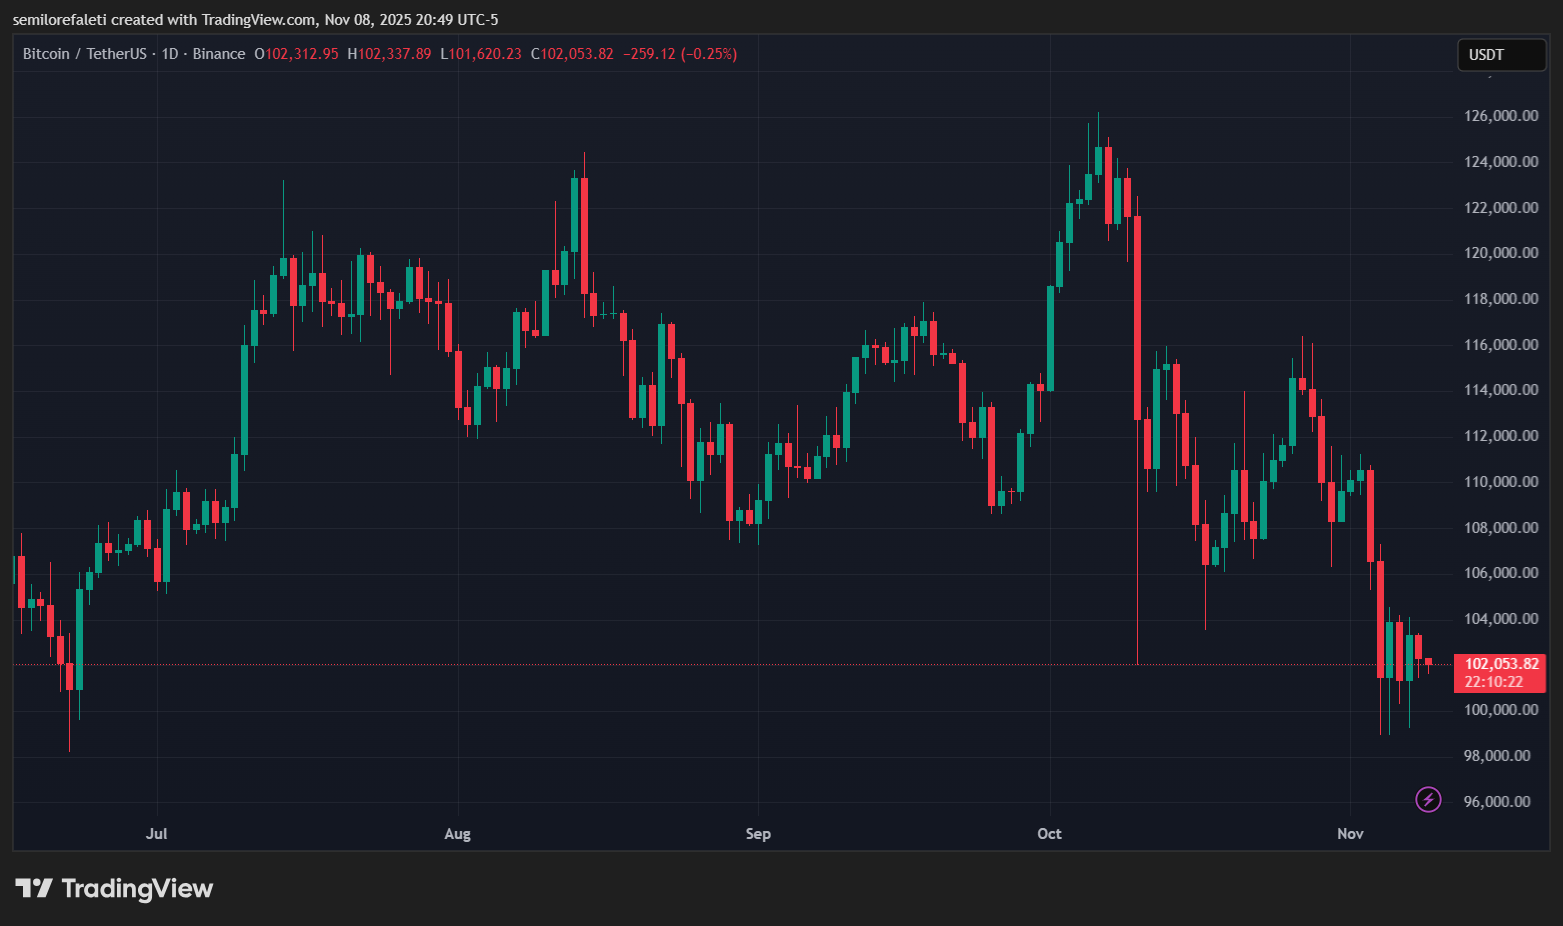Select the Nov label on the time axis
Image resolution: width=1563 pixels, height=926 pixels.
pos(1349,833)
